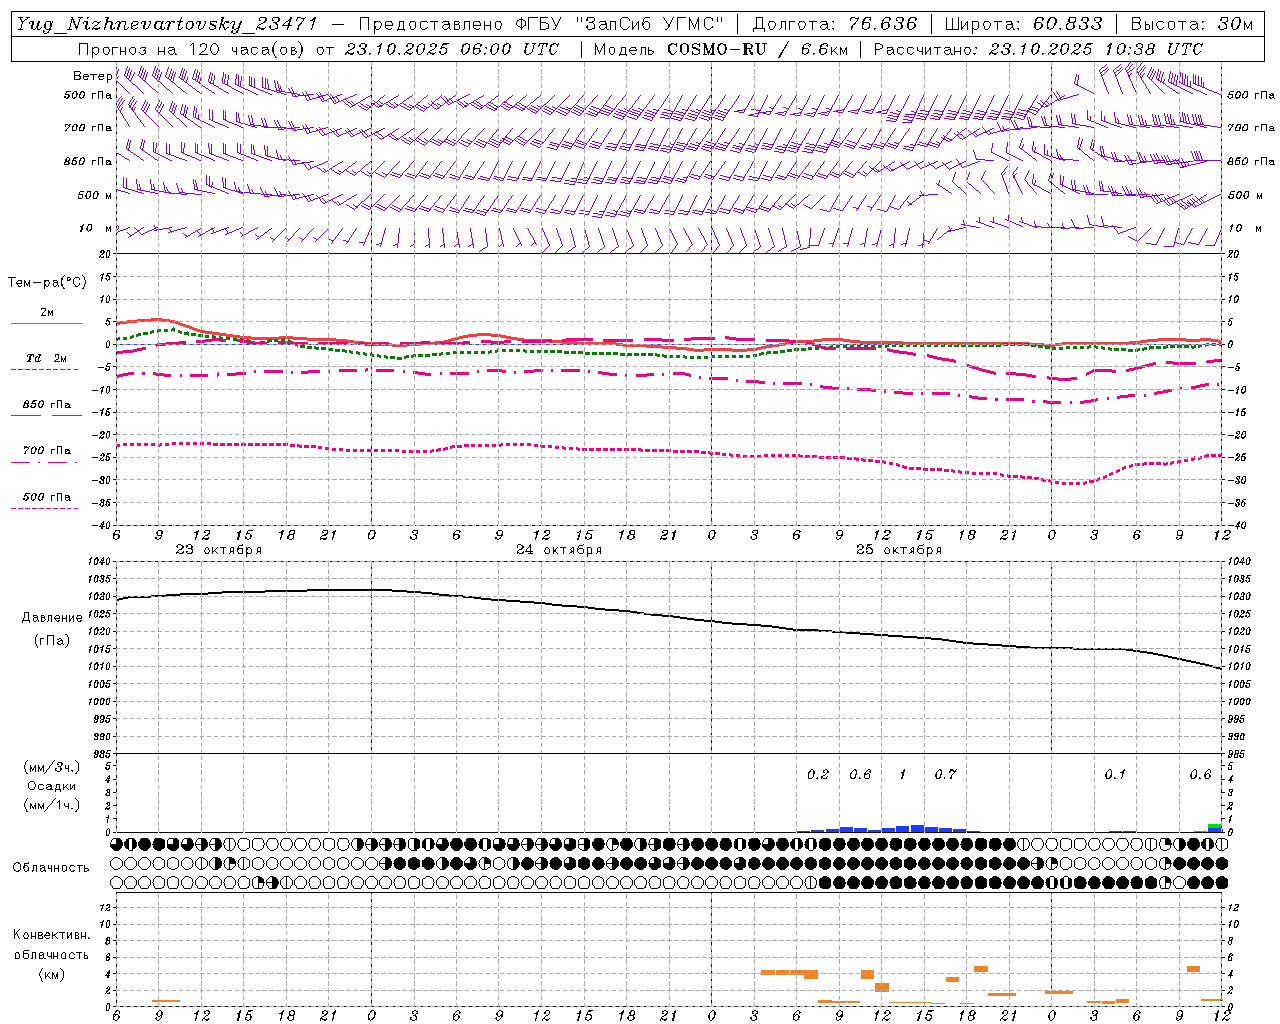Click the 'Td 2м' dew point legend label
1280x1024 pixels.
coord(46,358)
